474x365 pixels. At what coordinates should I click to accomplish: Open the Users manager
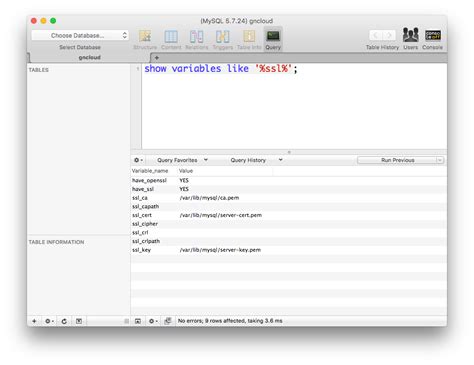pos(411,39)
